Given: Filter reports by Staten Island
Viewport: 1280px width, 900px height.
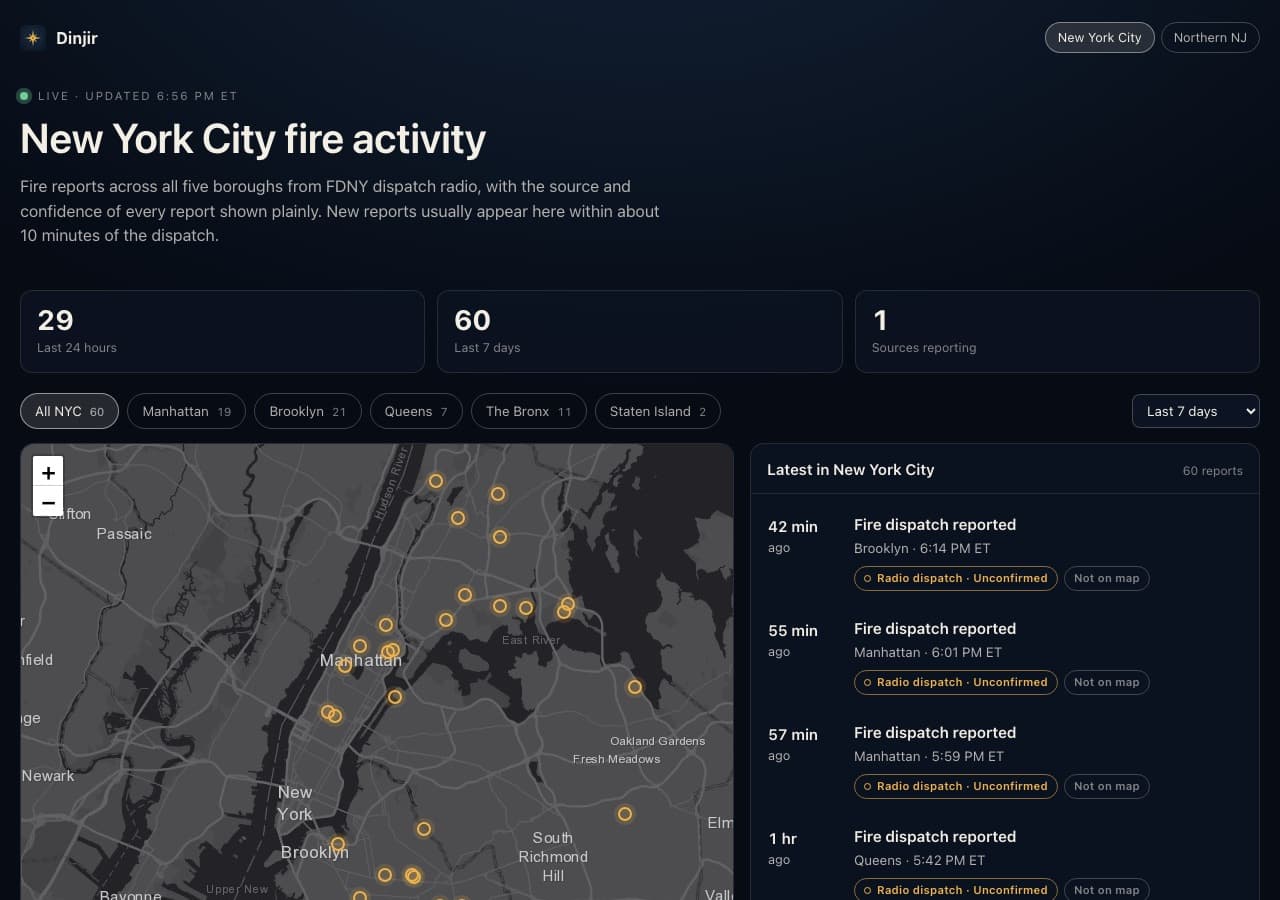Looking at the screenshot, I should pos(657,411).
